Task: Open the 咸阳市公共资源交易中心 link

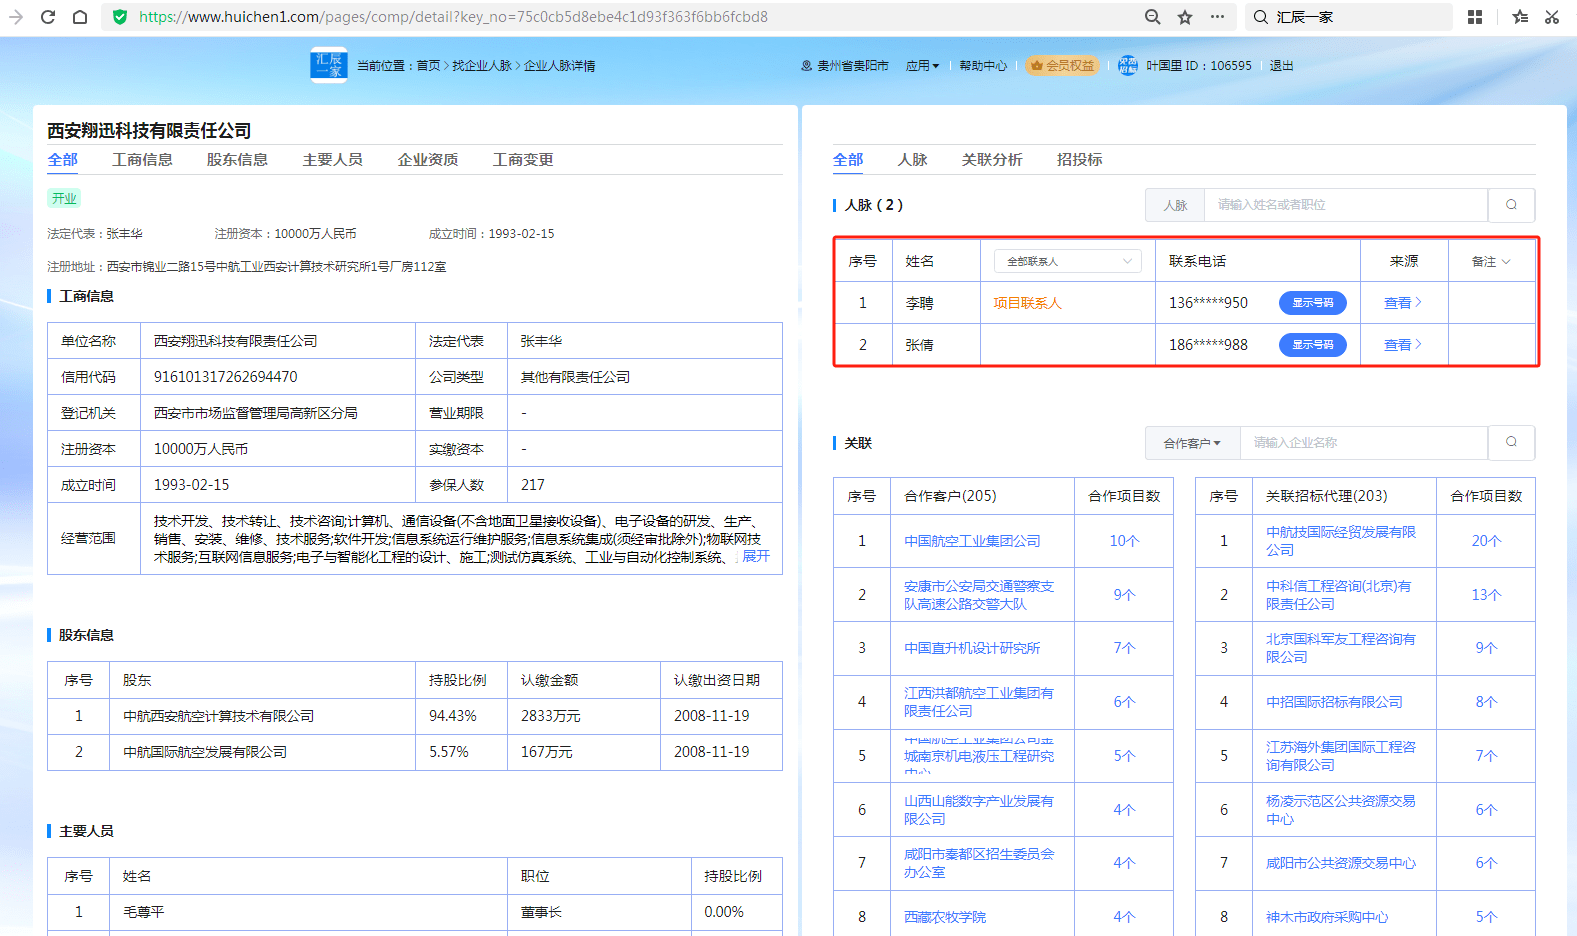Action: [1341, 863]
